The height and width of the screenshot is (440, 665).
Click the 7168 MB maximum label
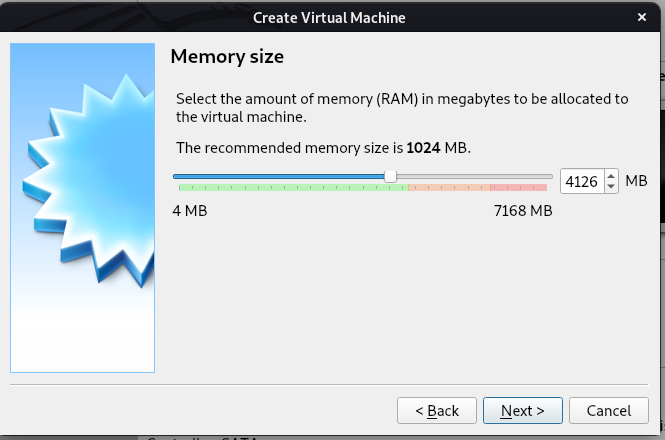pos(523,211)
